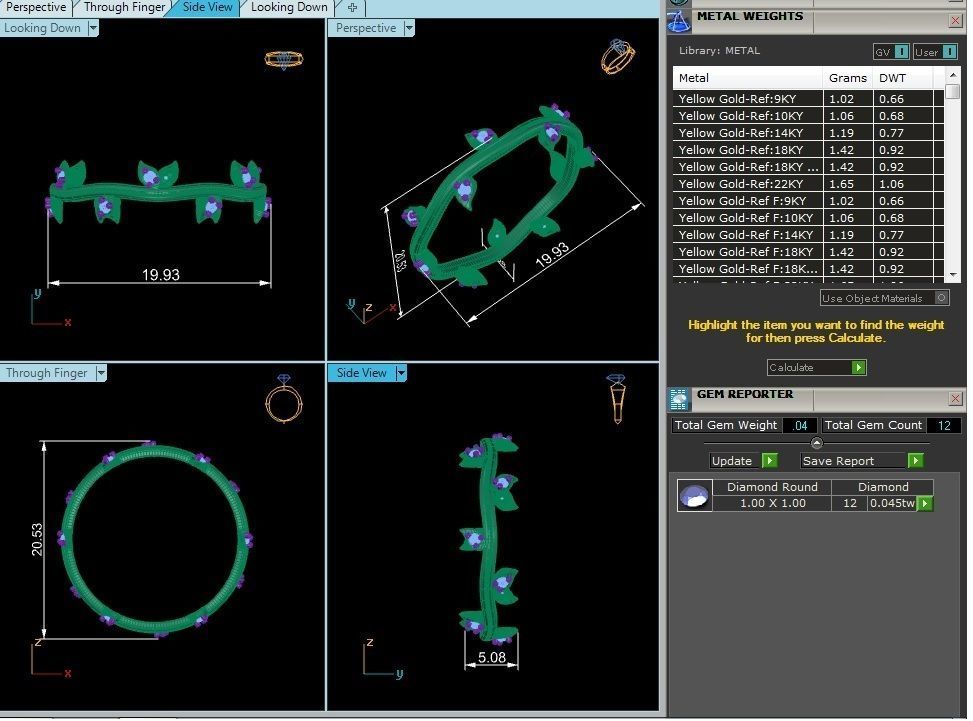Click the Metal Weights panel icon

(679, 20)
